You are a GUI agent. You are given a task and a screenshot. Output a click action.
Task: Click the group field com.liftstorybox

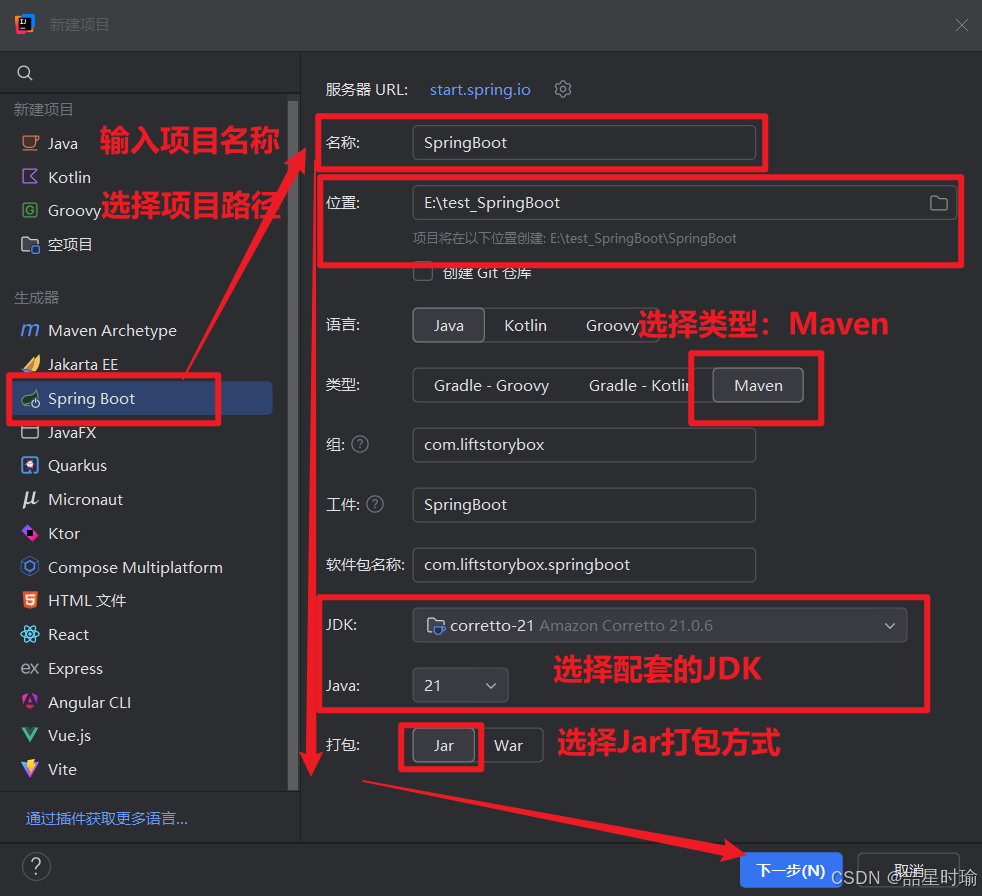[584, 445]
